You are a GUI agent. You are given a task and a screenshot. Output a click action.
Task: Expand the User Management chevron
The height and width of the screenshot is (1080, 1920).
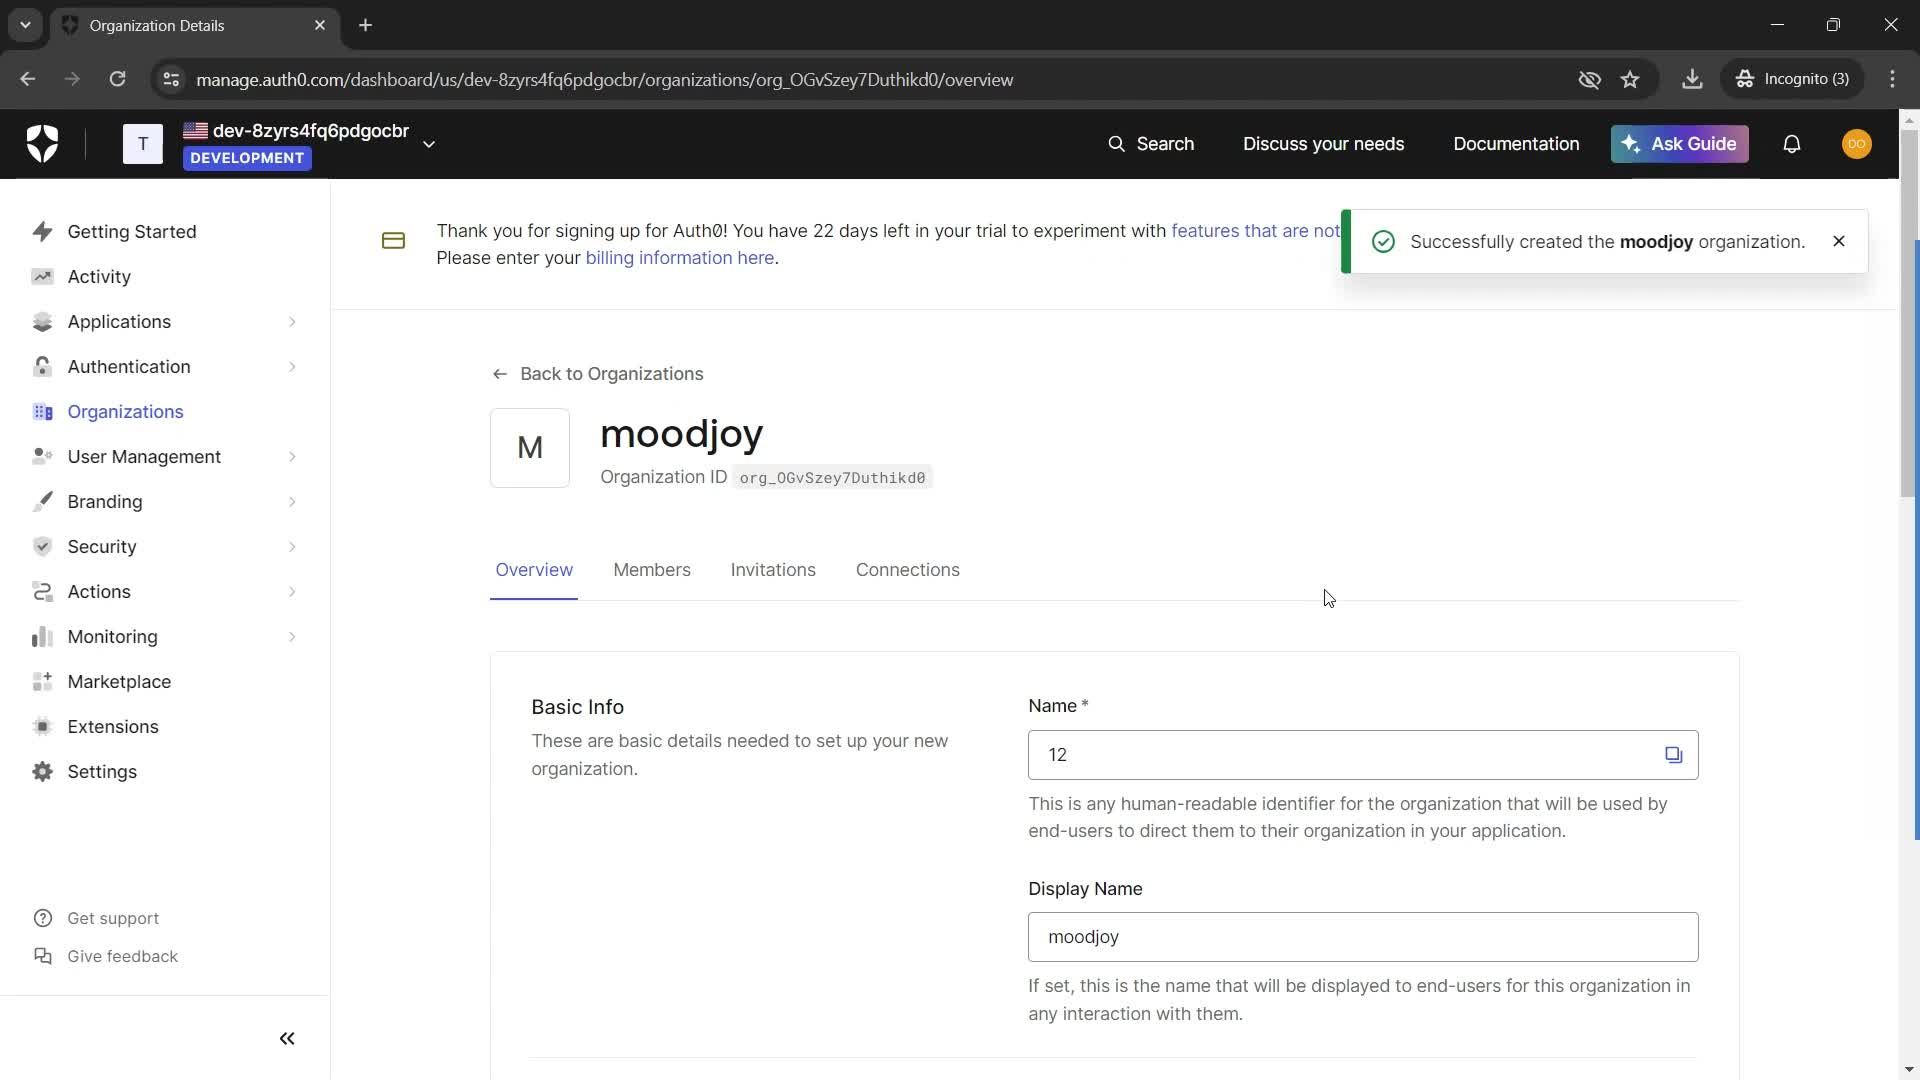(292, 456)
